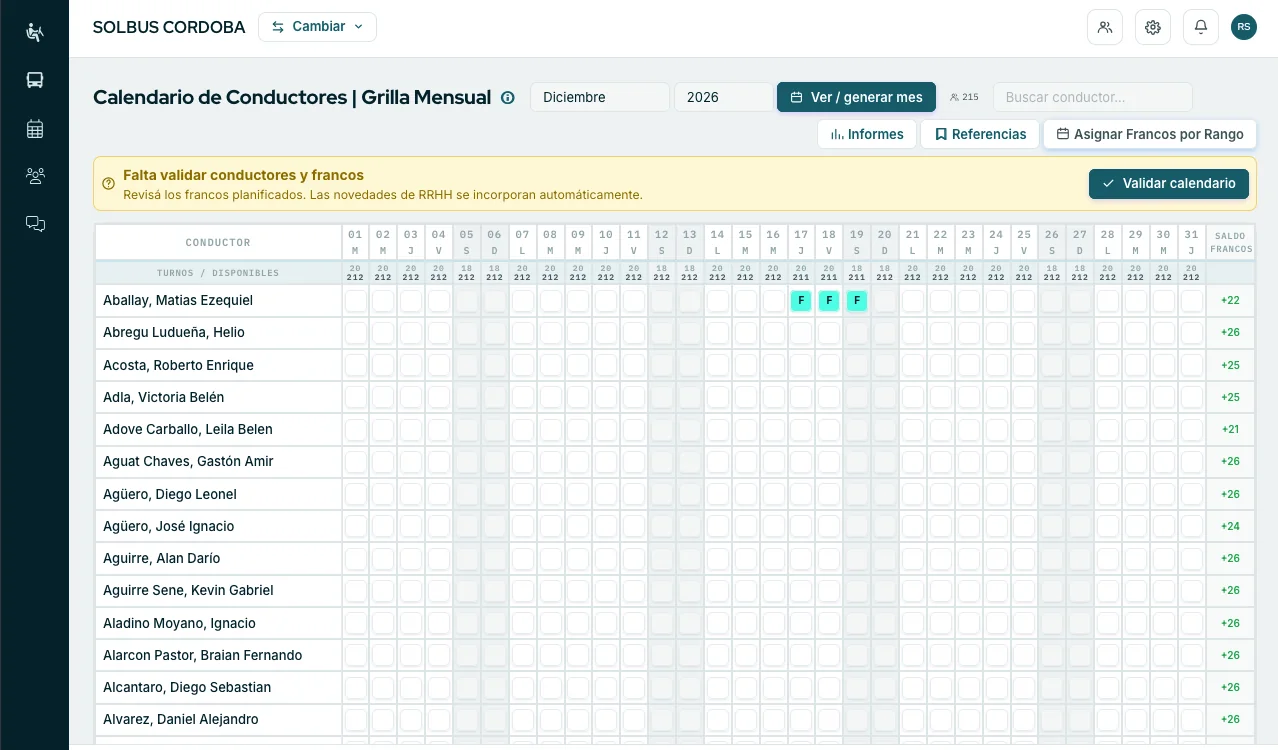The width and height of the screenshot is (1278, 750).
Task: Click the SALDO FRANCOS column header
Action: tap(1230, 243)
